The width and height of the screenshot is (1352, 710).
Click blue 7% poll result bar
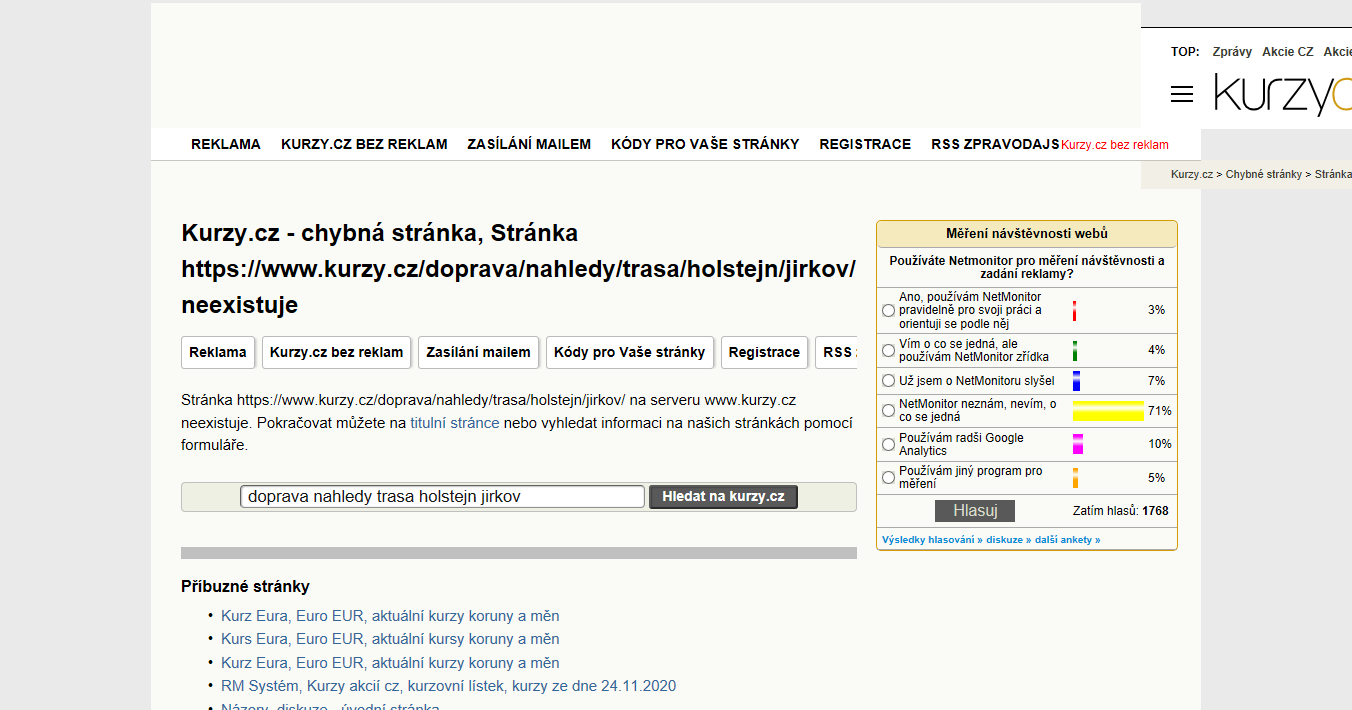point(1077,381)
